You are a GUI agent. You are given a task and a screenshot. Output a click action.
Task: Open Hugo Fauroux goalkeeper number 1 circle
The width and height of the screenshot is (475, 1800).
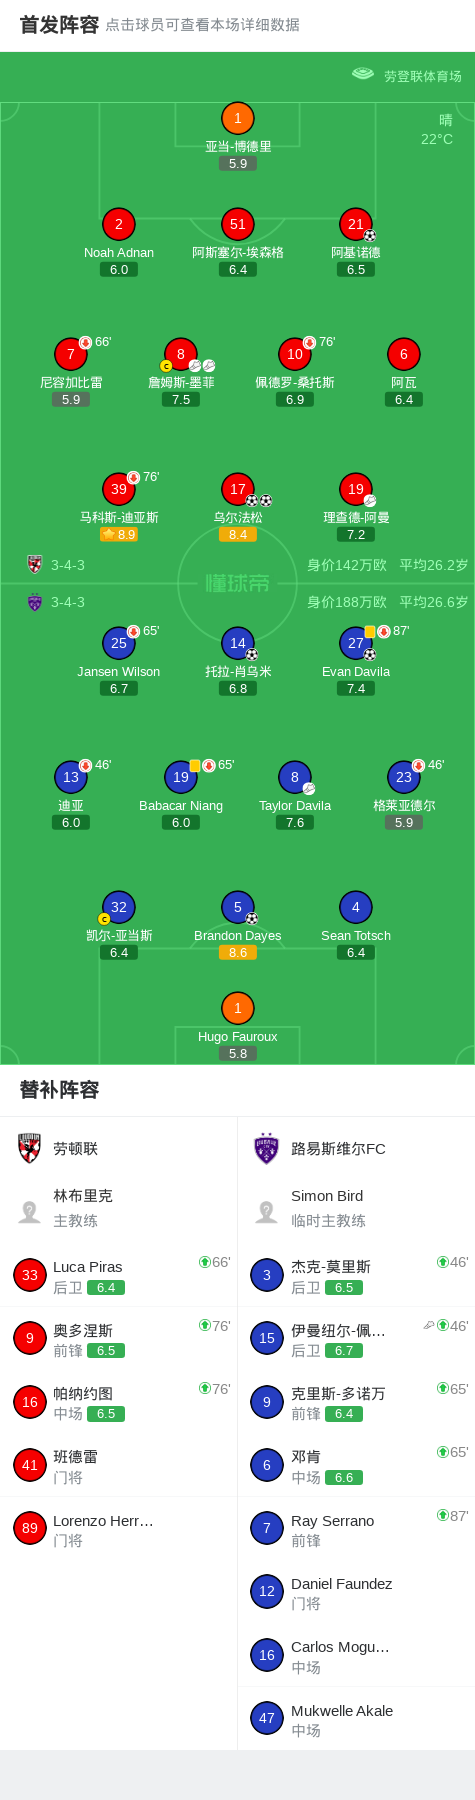pyautogui.click(x=237, y=1008)
